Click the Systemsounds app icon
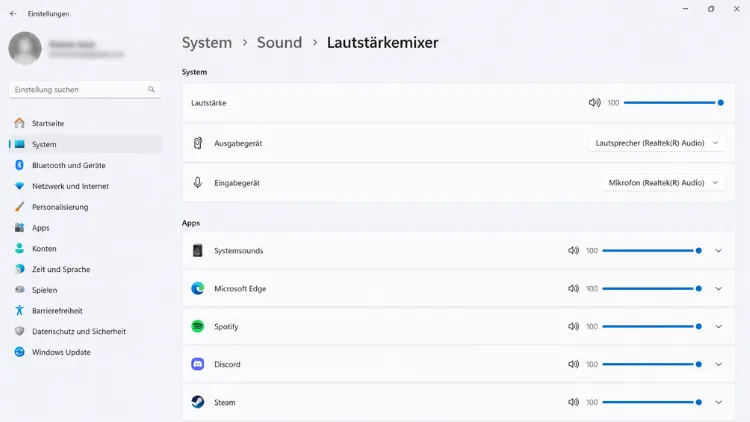 coord(198,251)
